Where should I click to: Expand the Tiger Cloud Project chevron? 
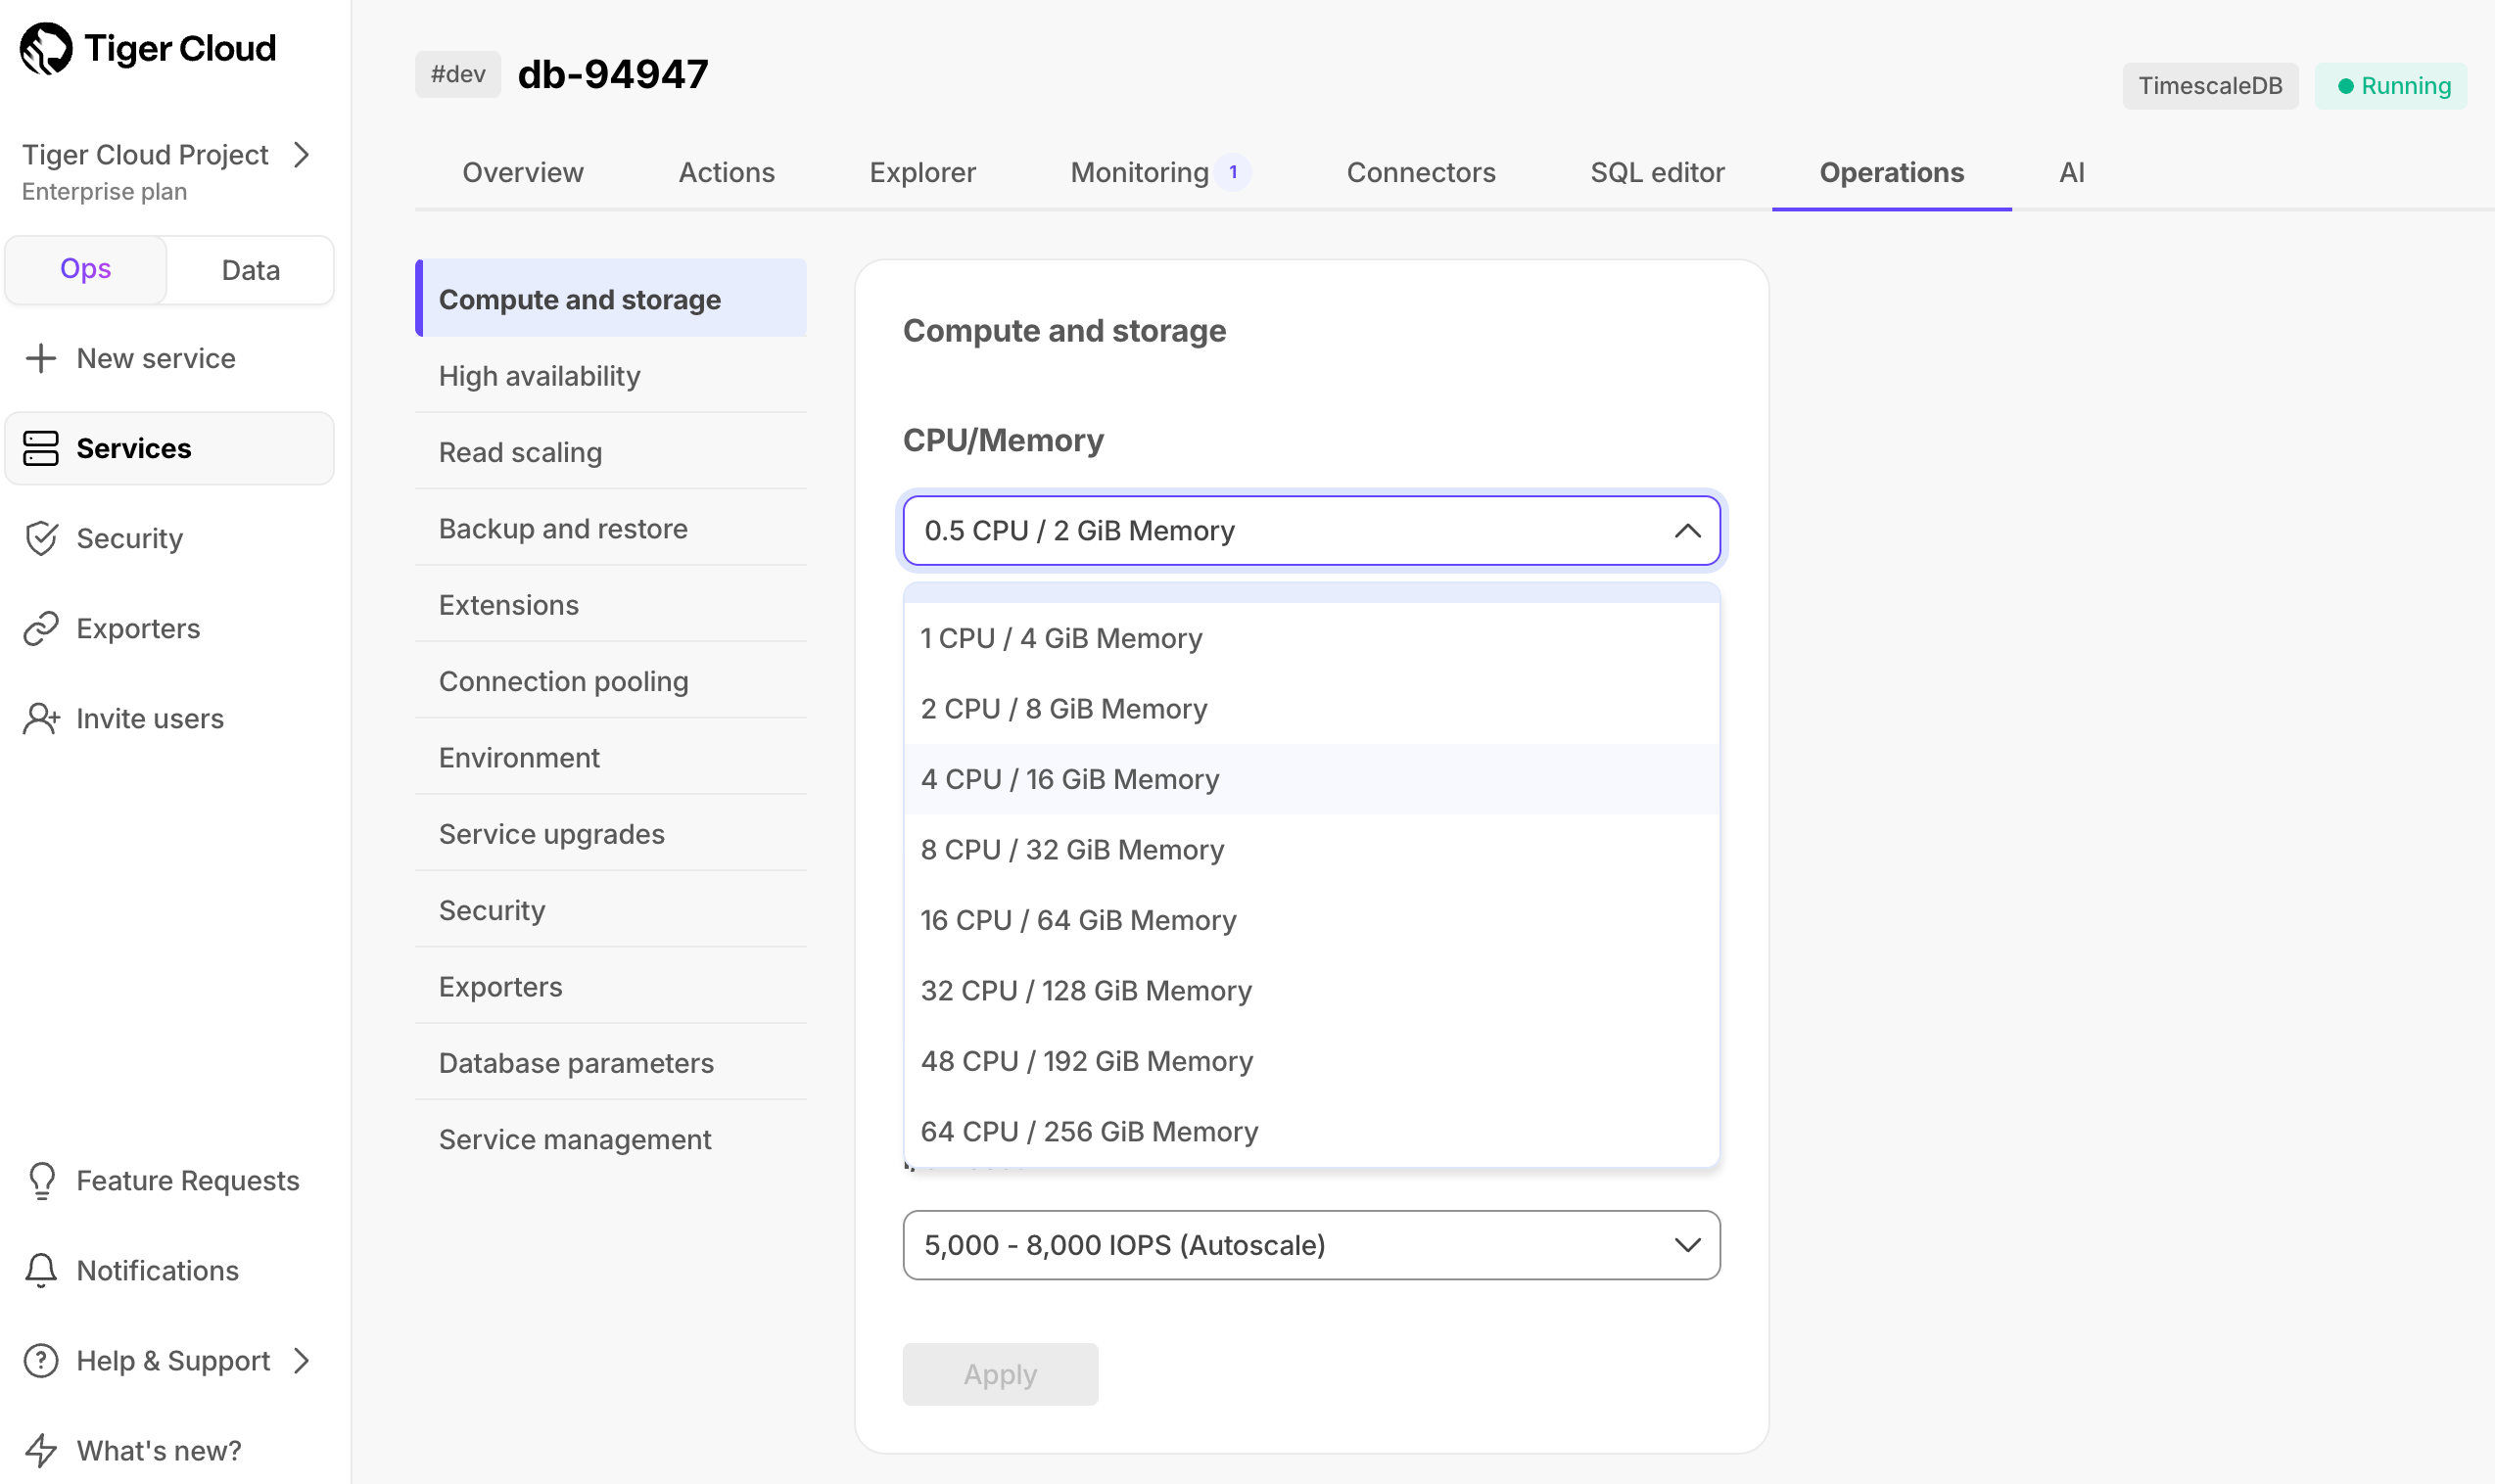302,155
